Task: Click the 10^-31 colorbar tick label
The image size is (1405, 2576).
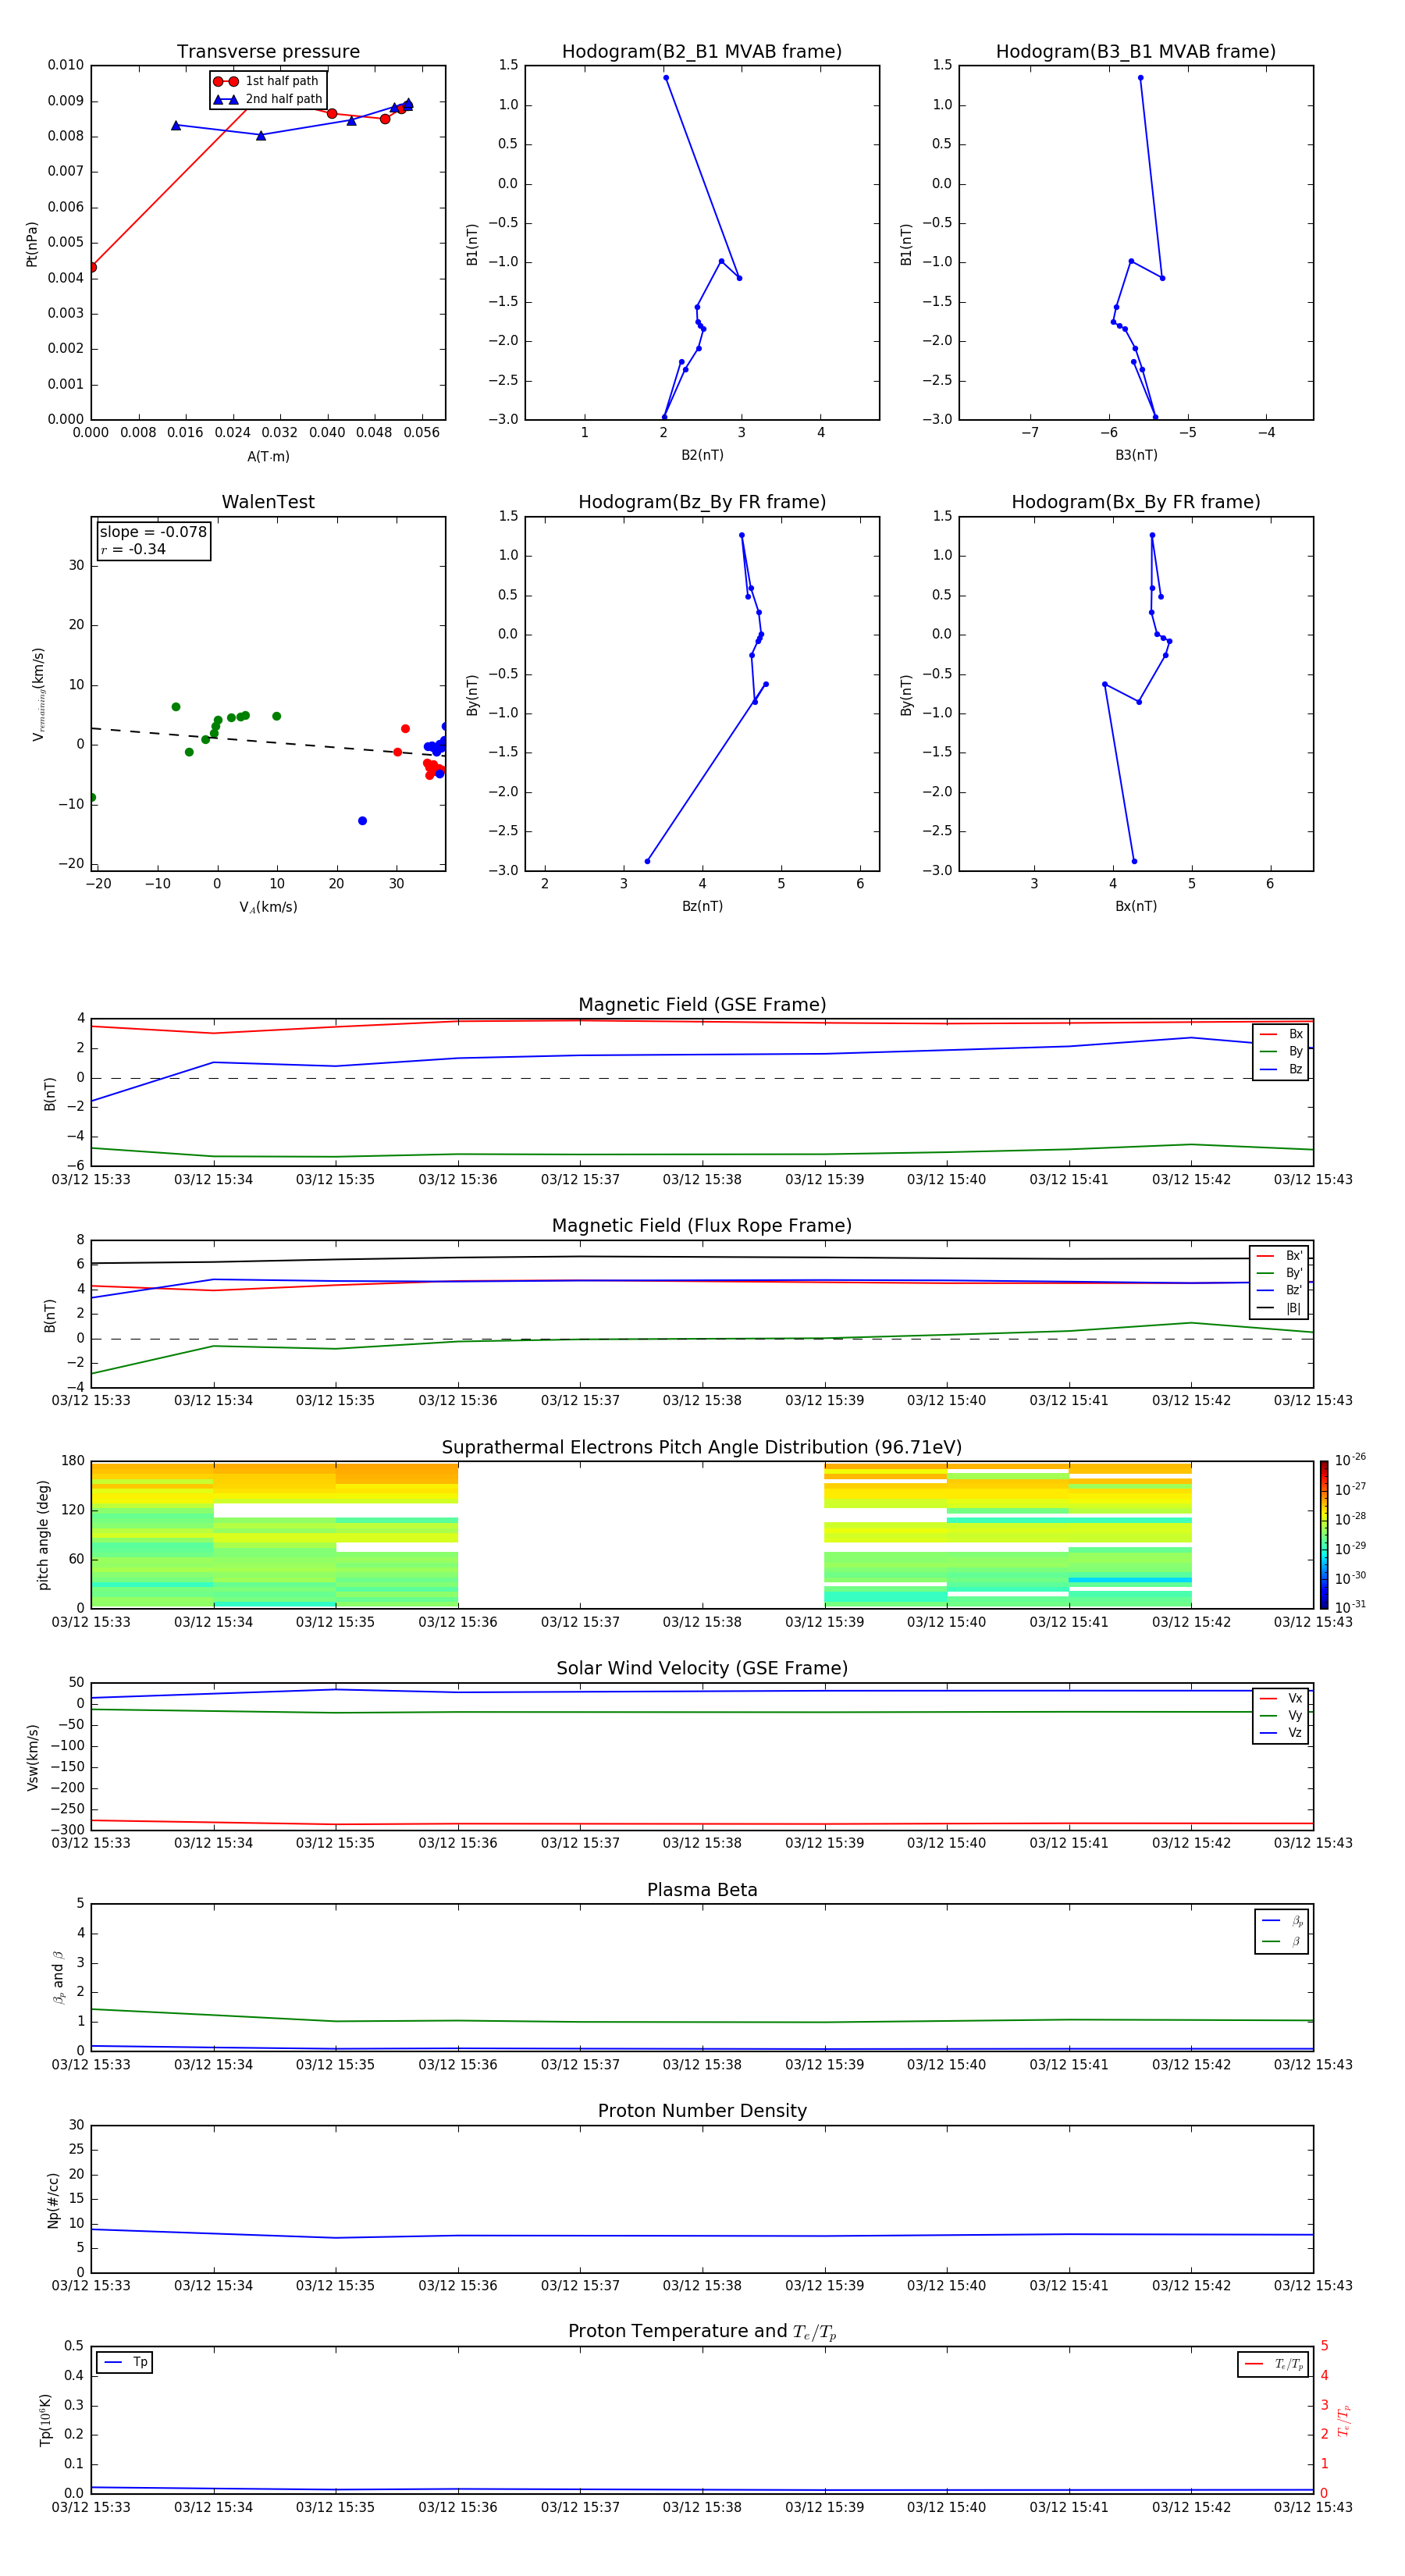Action: (x=1350, y=1607)
